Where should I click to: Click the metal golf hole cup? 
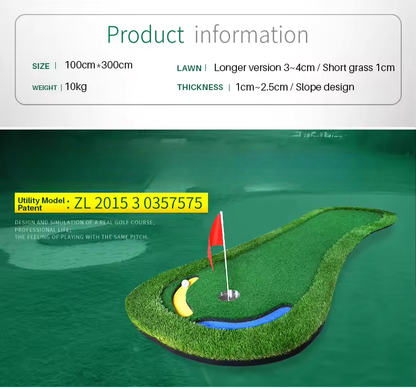pyautogui.click(x=229, y=295)
